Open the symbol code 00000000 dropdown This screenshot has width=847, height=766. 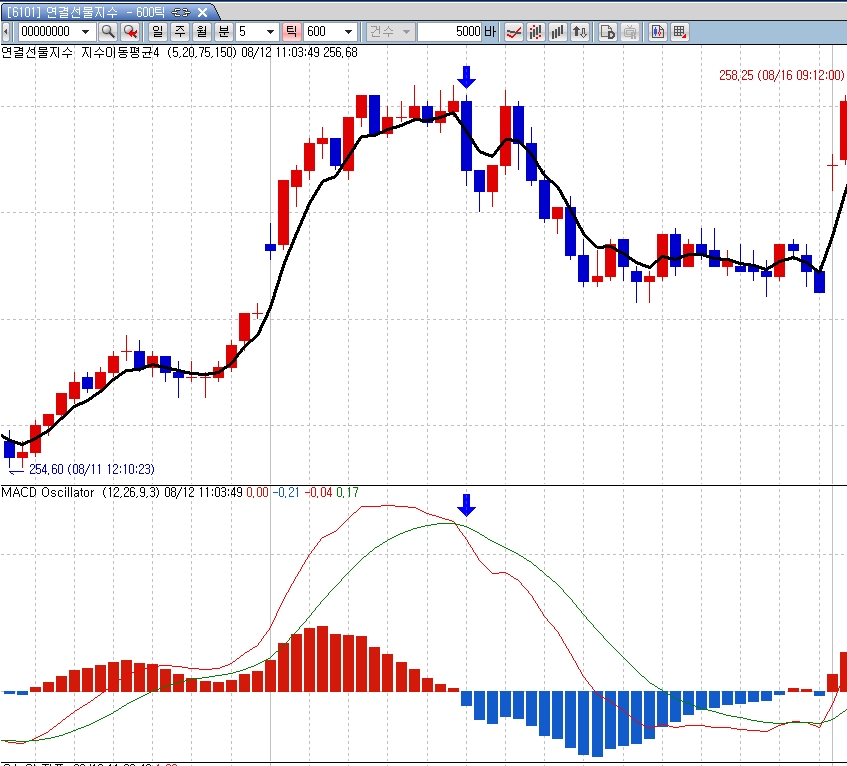(85, 32)
